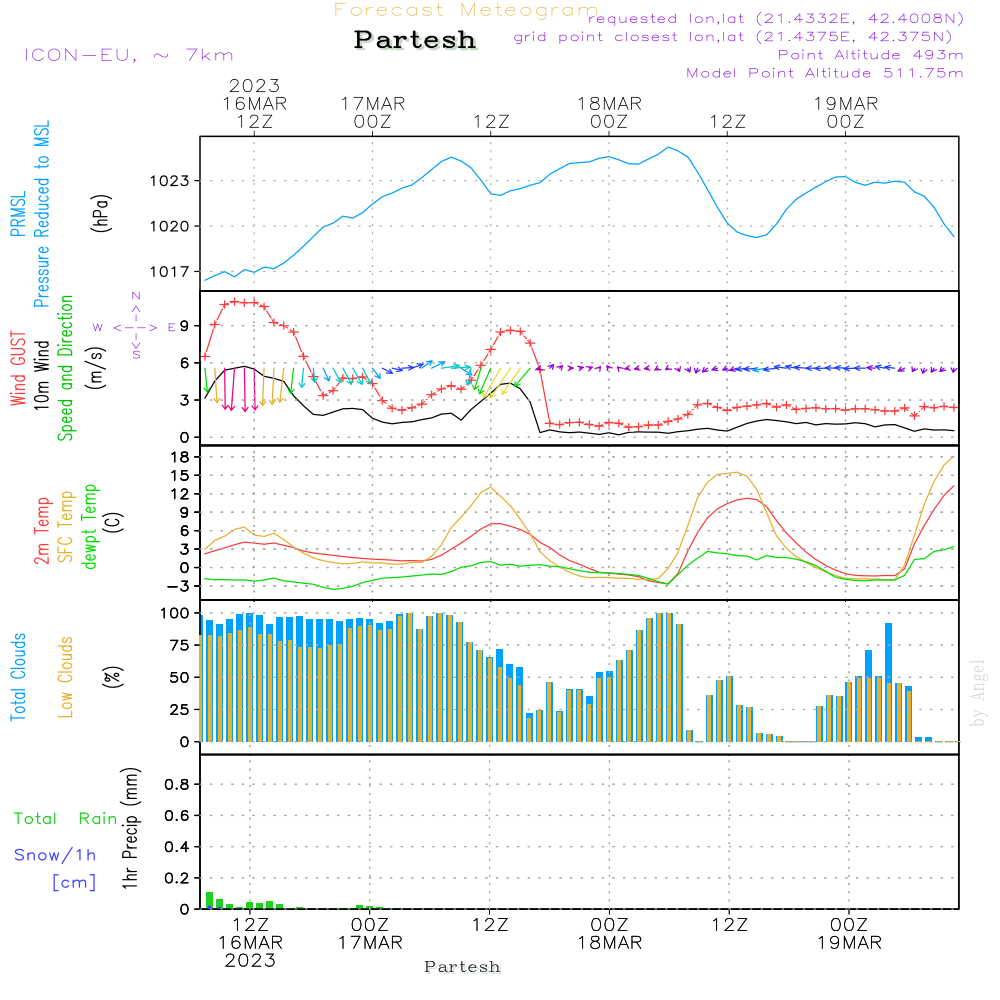Click the bottom axis label '00Z 17MAR'

coord(370,934)
